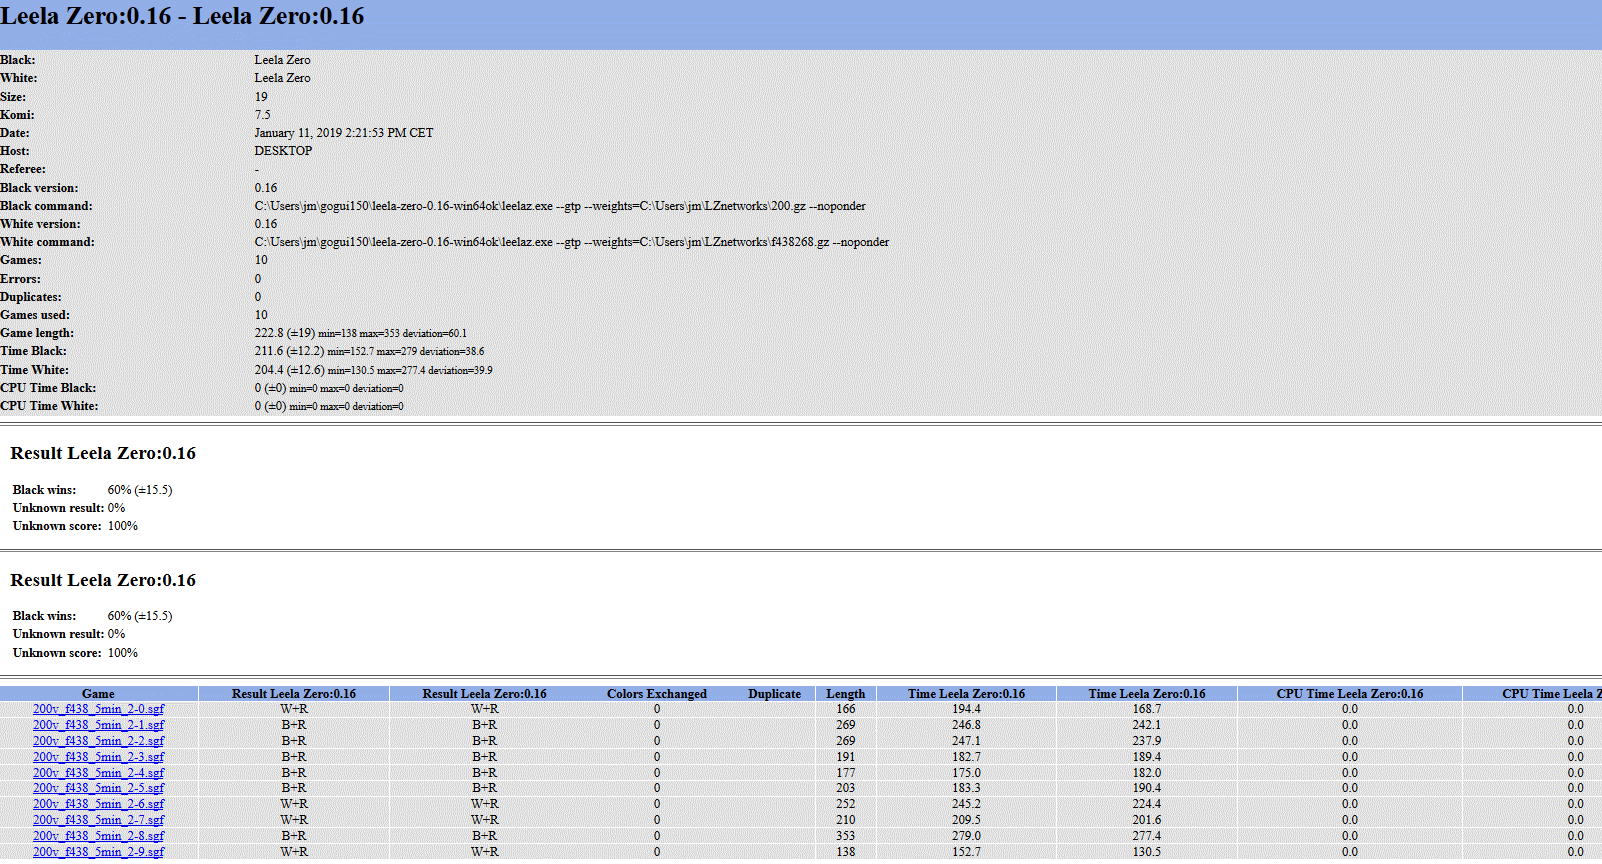The image size is (1602, 864).
Task: Open the 200v_f438_5min_2-8.sgf game link
Action: [x=98, y=836]
